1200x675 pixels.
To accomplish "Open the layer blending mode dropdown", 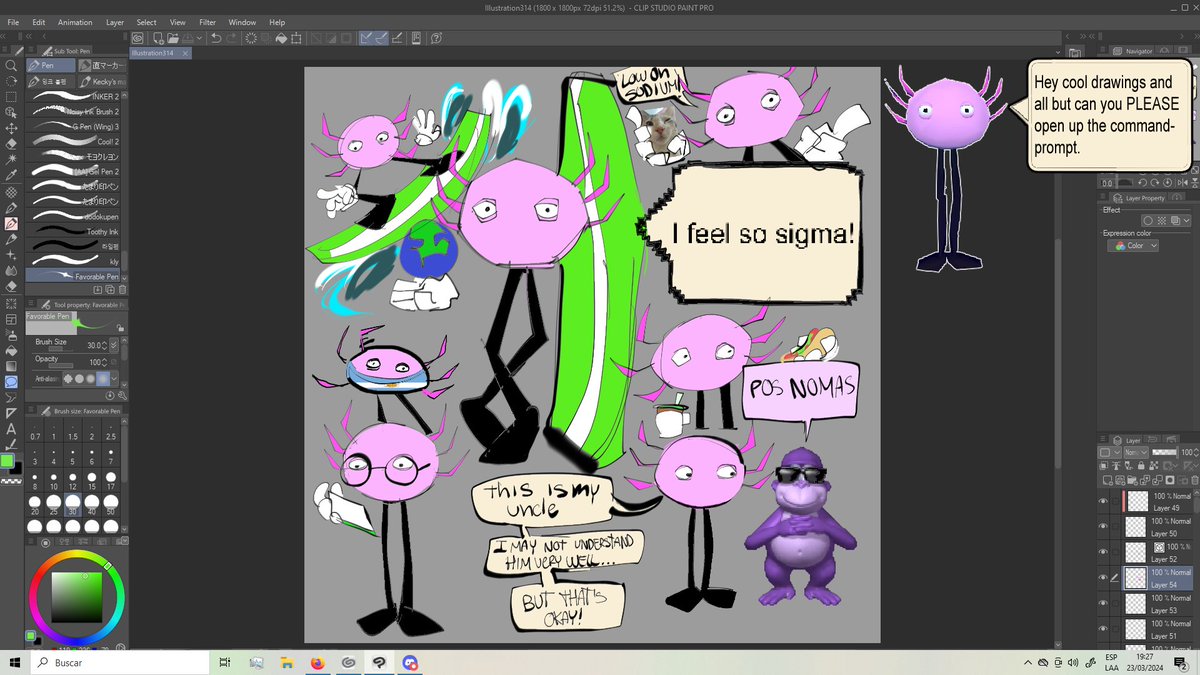I will pyautogui.click(x=1137, y=452).
